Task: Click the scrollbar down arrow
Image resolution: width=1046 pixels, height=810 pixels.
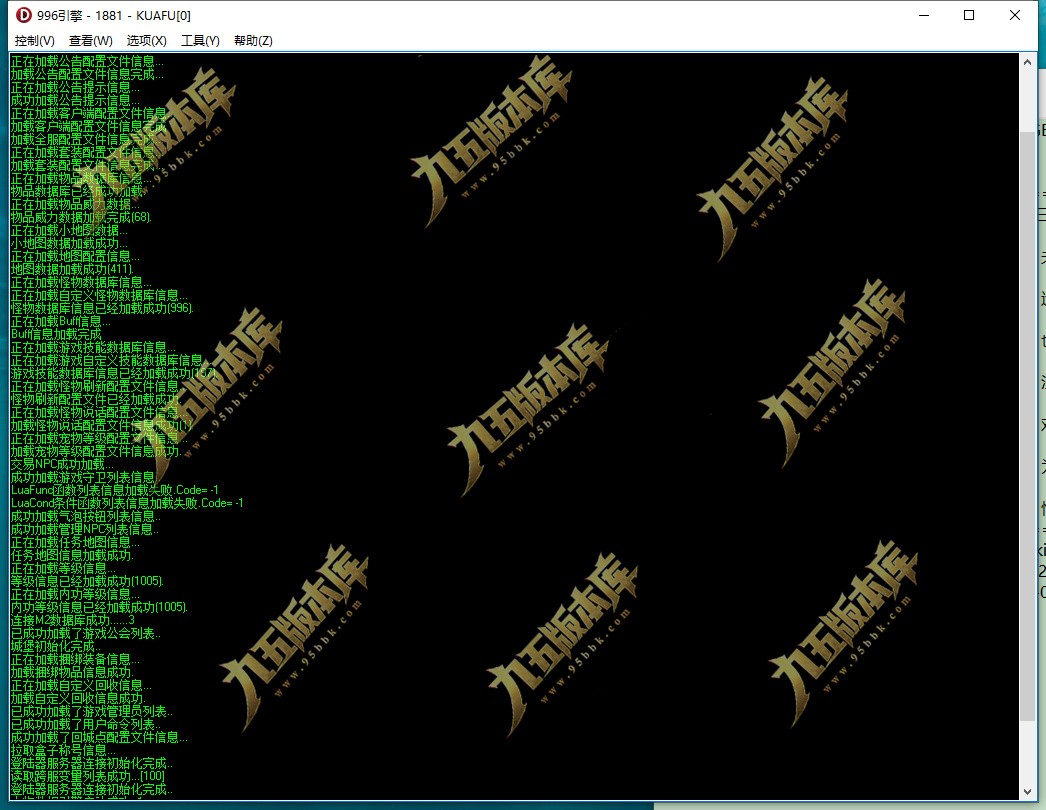Action: (x=1027, y=791)
